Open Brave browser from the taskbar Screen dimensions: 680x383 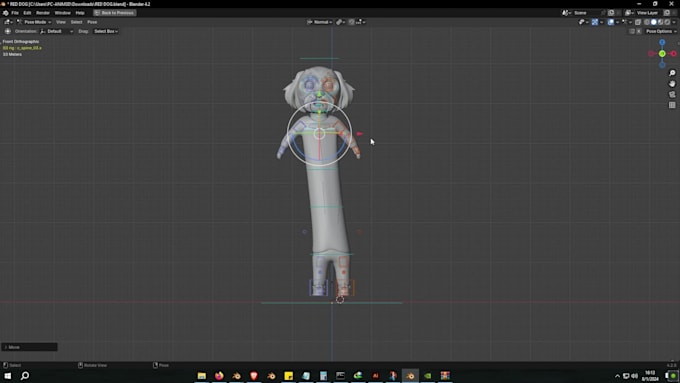point(254,376)
